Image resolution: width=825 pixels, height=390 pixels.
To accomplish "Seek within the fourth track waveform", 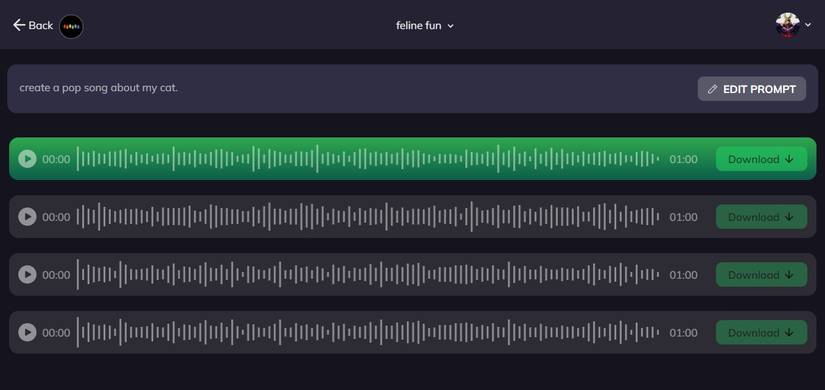I will tap(368, 333).
